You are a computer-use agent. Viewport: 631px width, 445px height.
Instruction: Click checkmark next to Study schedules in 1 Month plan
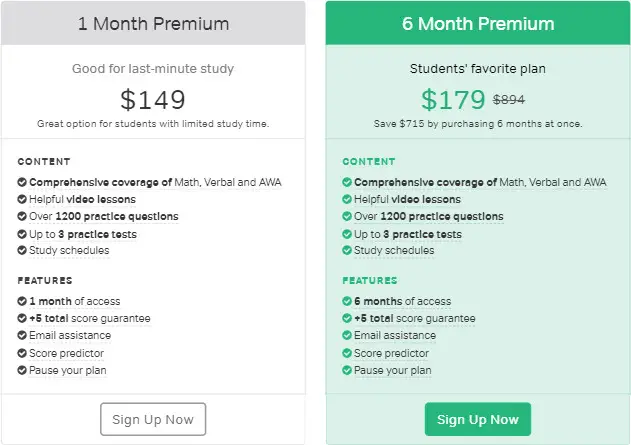coord(22,250)
